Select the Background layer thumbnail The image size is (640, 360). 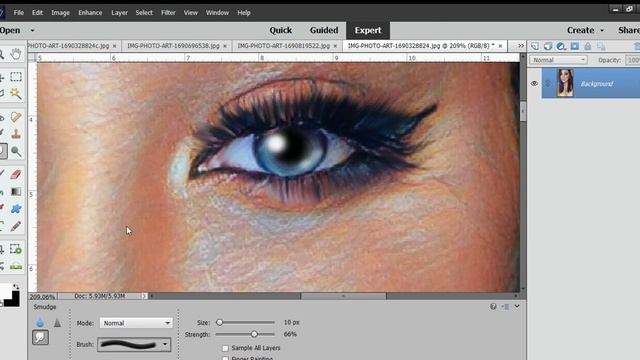coord(565,83)
